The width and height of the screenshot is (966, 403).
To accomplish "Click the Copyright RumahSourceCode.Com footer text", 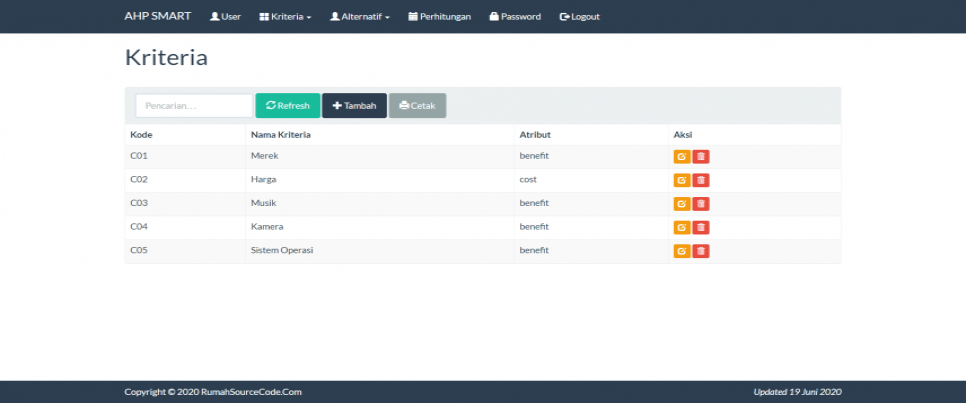I will 213,392.
